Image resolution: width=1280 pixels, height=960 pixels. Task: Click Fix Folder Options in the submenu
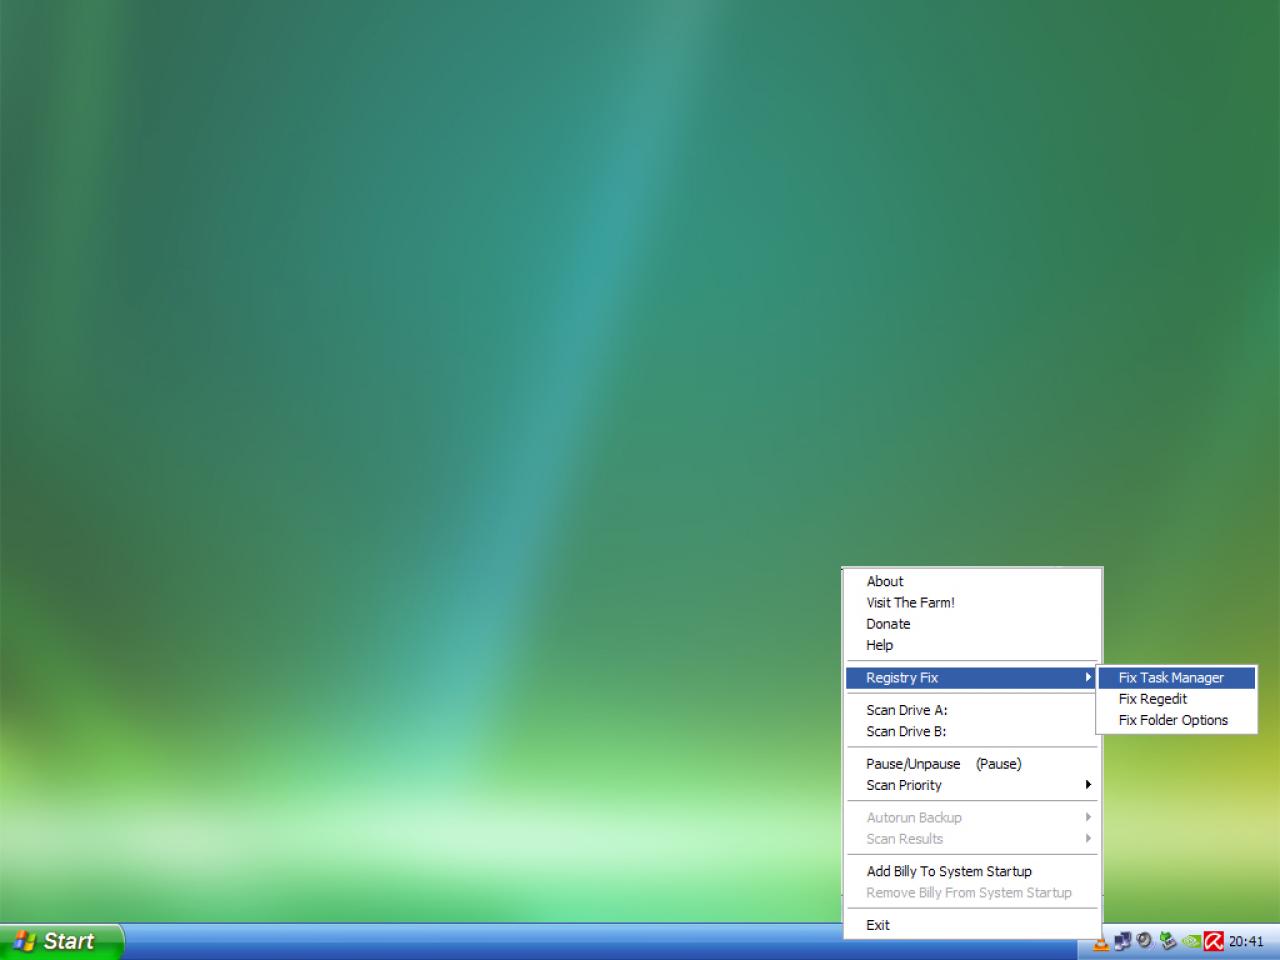coord(1176,720)
